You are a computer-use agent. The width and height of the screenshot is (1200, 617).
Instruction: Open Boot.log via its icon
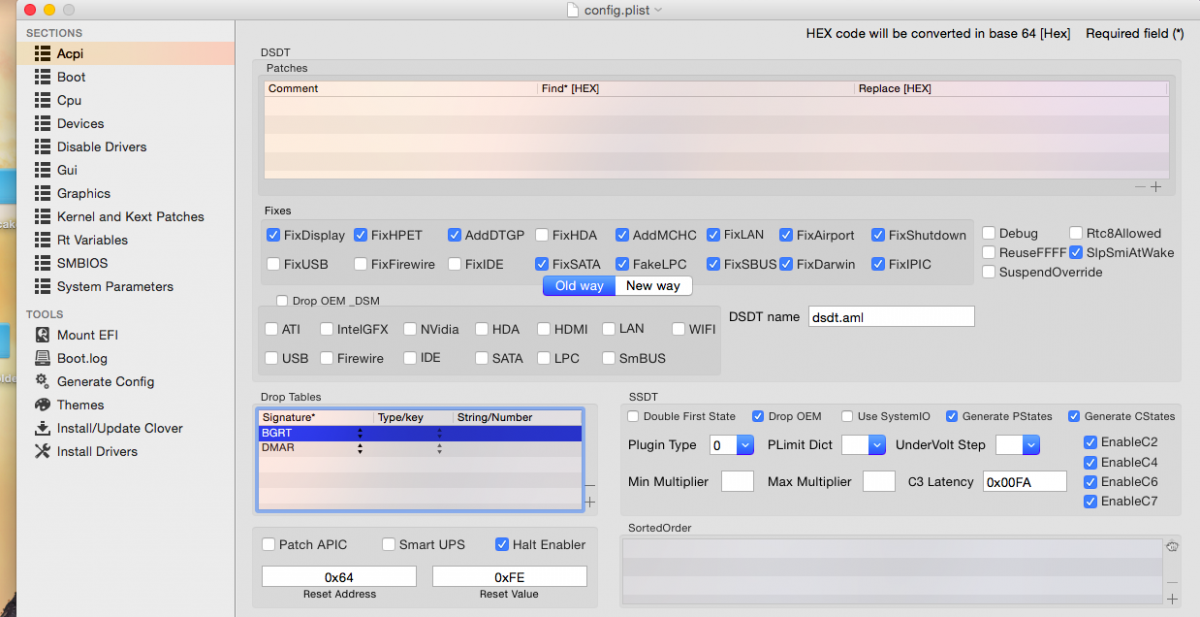pyautogui.click(x=42, y=358)
